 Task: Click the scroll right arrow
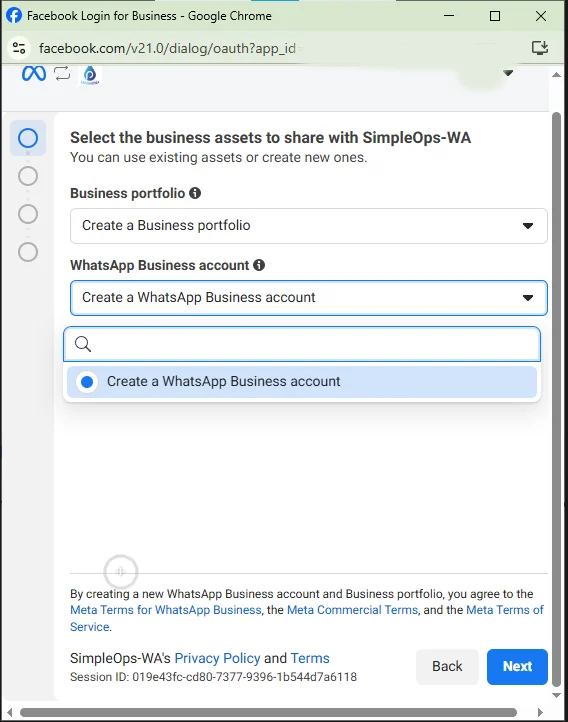[540, 712]
